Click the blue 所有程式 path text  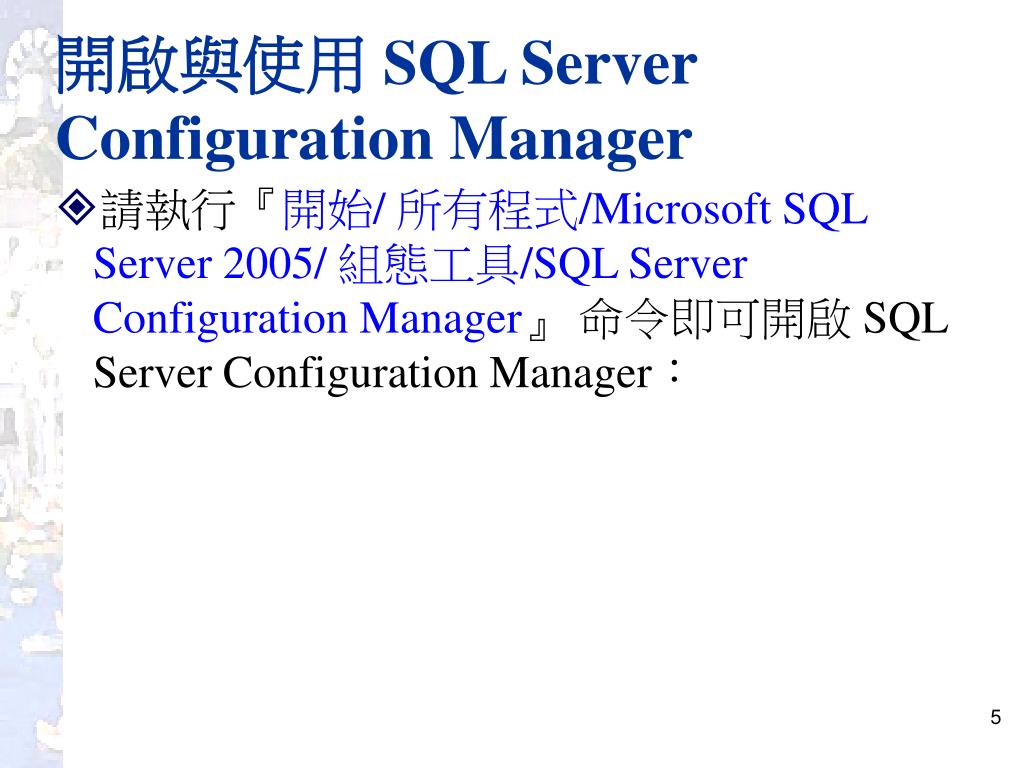487,210
